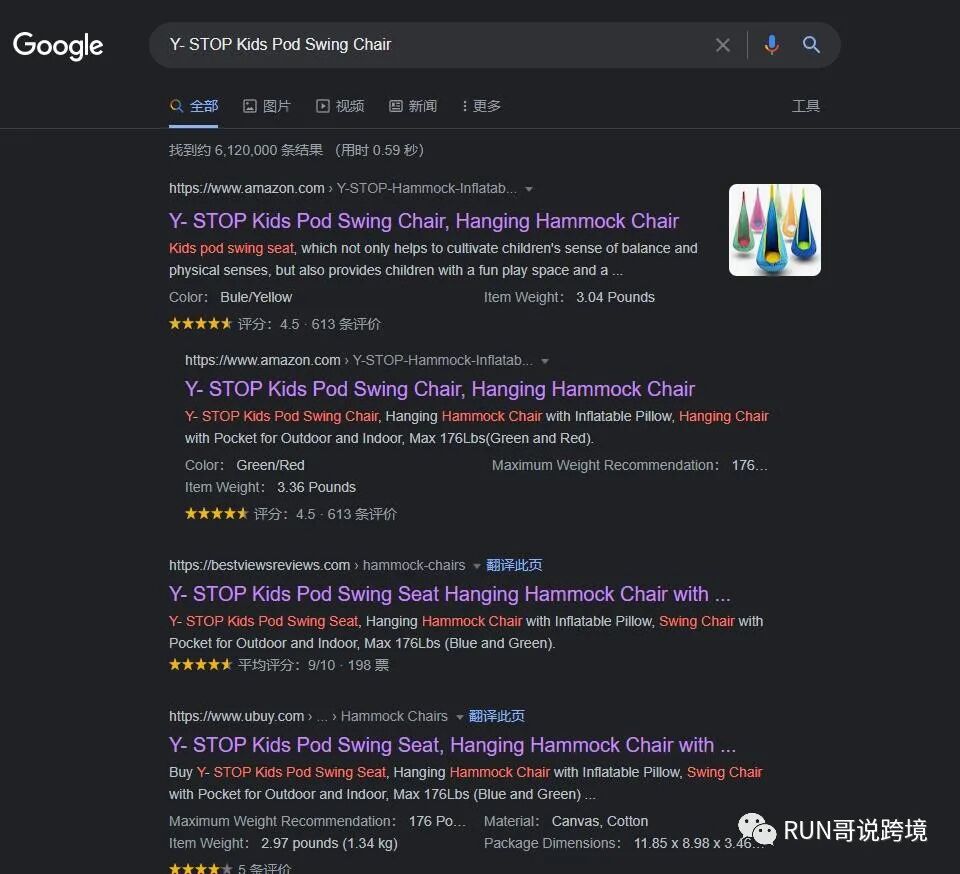The width and height of the screenshot is (960, 874).
Task: Open the dropdown arrow after the second Amazon URL
Action: (545, 360)
